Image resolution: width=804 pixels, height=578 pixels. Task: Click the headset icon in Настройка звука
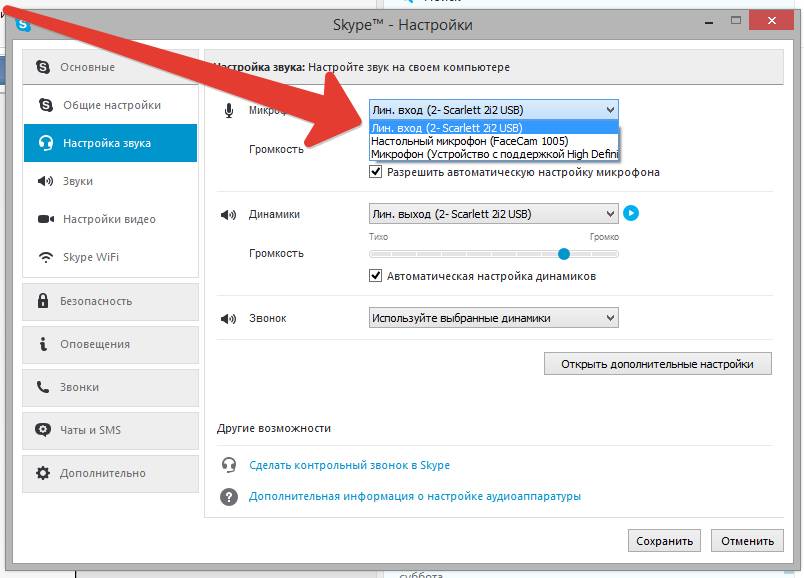coord(46,143)
